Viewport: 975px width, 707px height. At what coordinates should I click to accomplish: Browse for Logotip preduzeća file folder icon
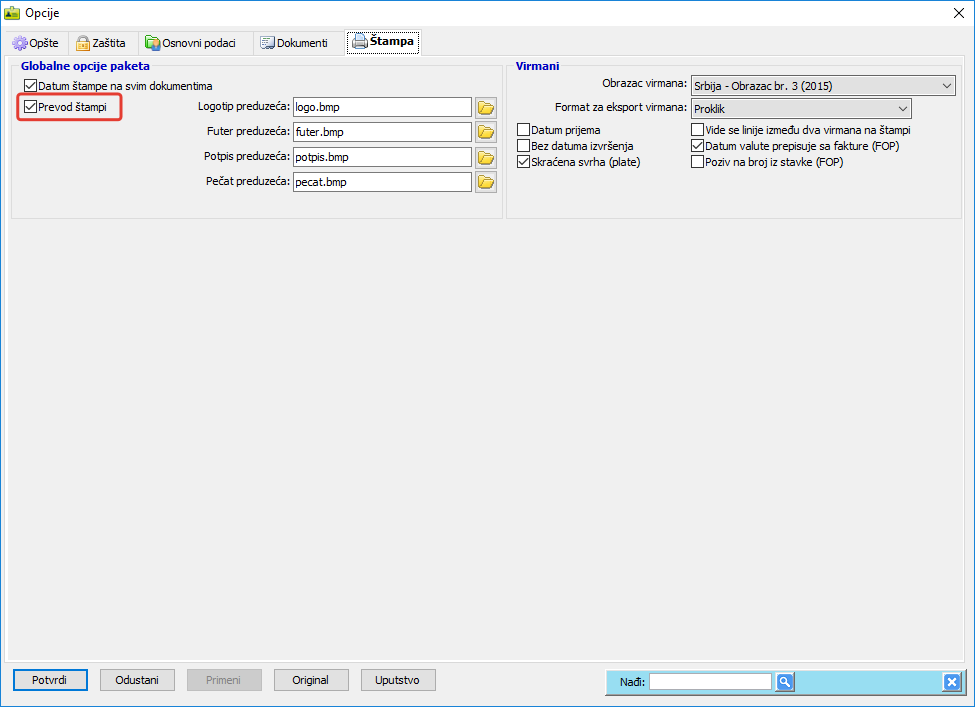click(486, 107)
